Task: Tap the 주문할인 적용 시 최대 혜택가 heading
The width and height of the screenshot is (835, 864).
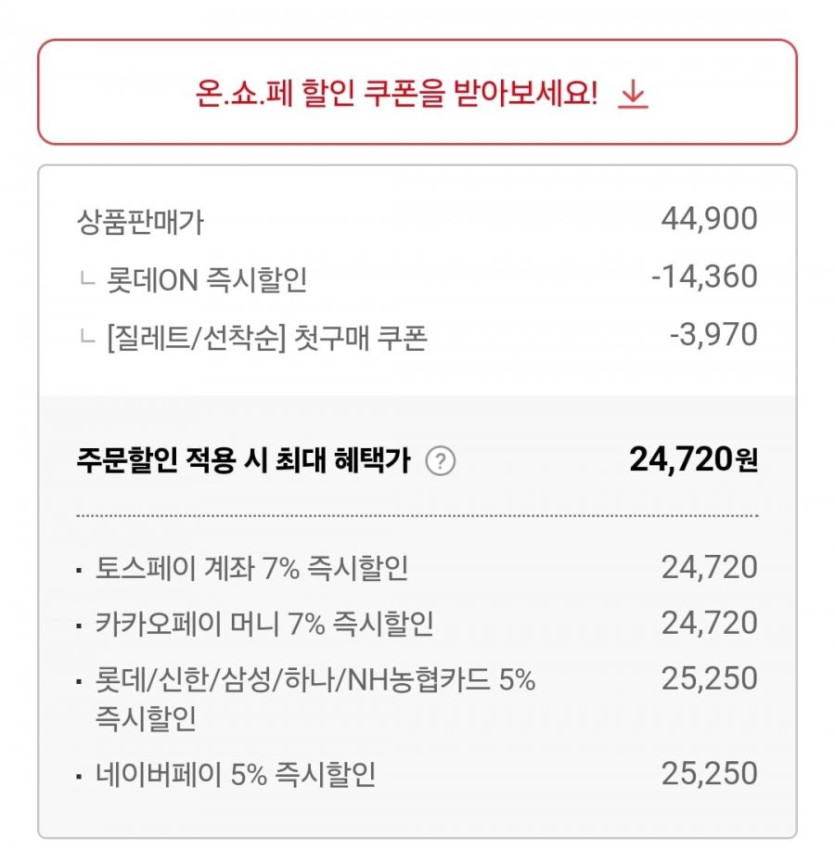Action: click(x=243, y=461)
